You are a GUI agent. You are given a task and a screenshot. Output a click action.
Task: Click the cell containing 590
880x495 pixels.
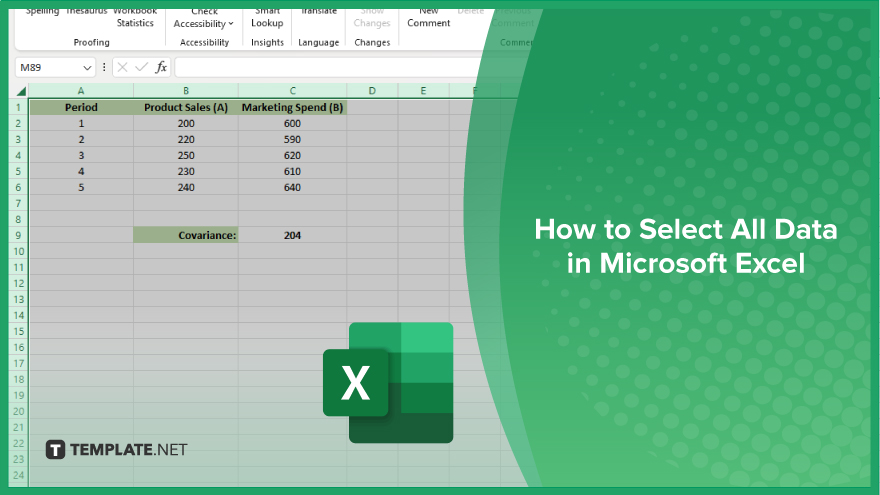tap(292, 139)
